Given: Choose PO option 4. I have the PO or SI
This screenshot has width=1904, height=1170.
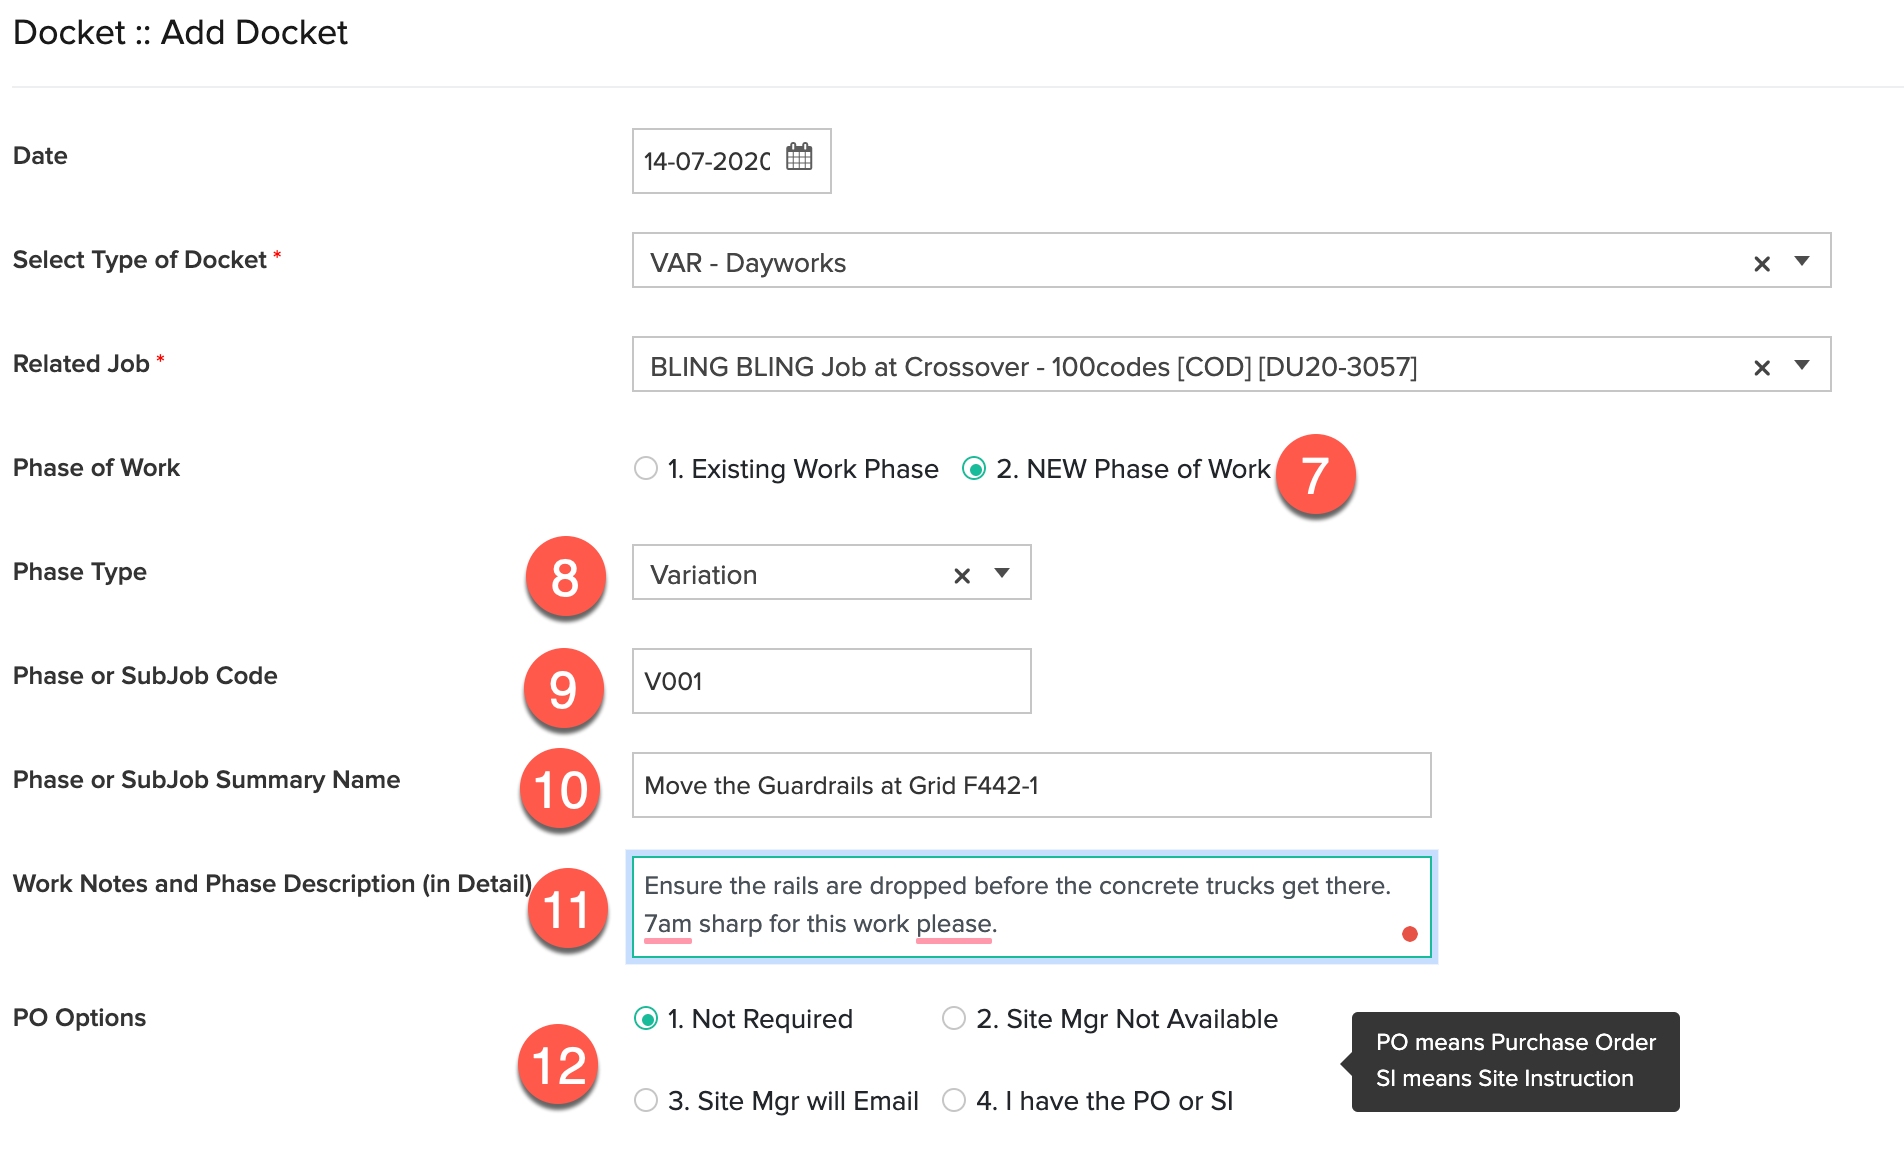Looking at the screenshot, I should (954, 1100).
